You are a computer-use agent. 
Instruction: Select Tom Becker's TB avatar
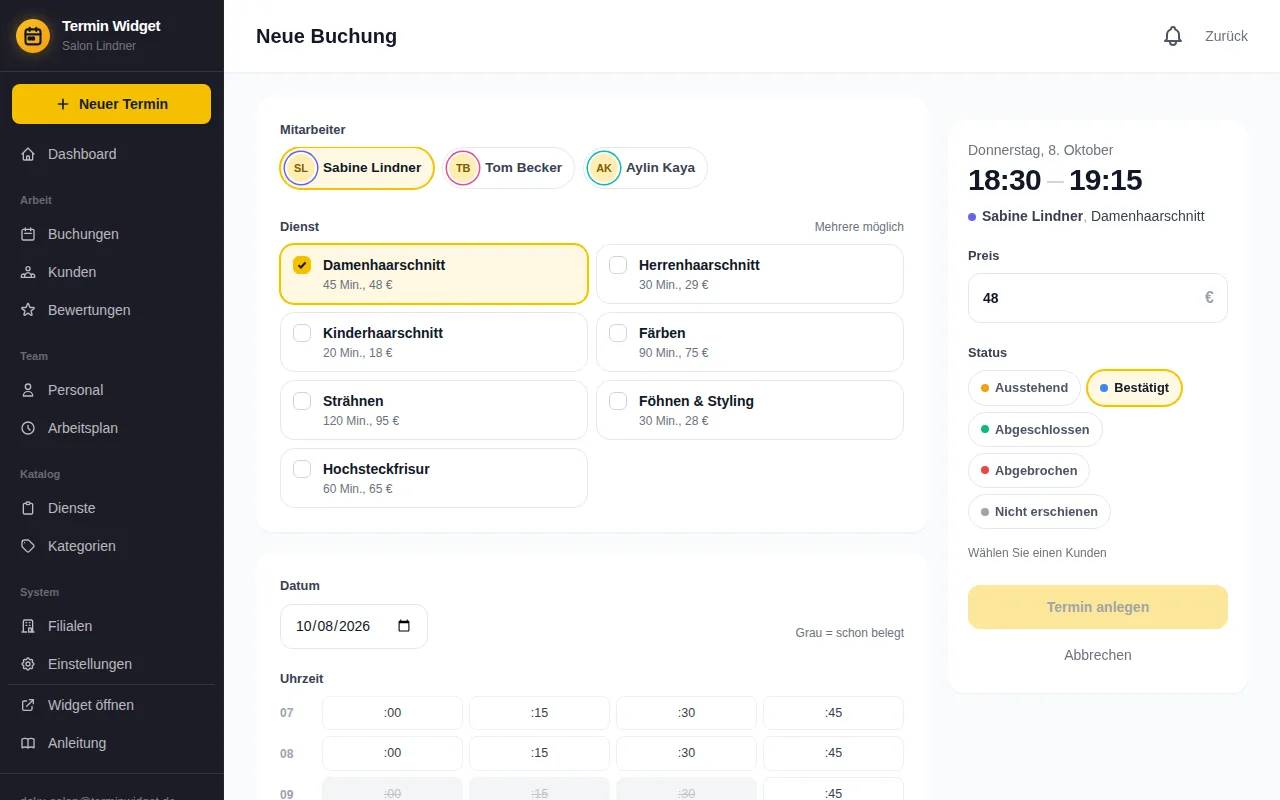(463, 168)
